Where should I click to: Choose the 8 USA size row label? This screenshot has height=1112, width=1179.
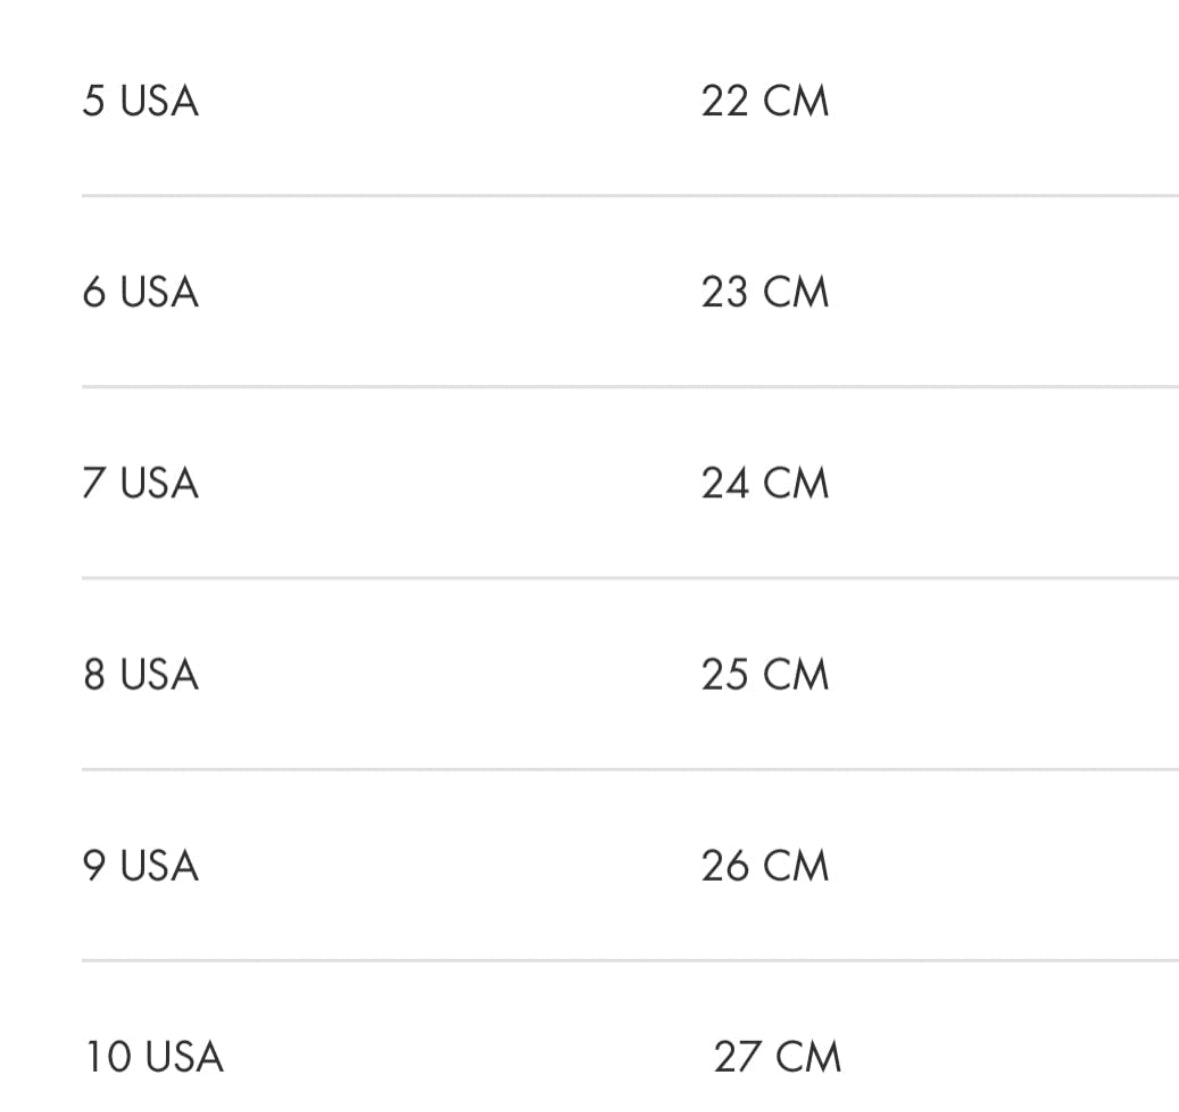pyautogui.click(x=141, y=674)
